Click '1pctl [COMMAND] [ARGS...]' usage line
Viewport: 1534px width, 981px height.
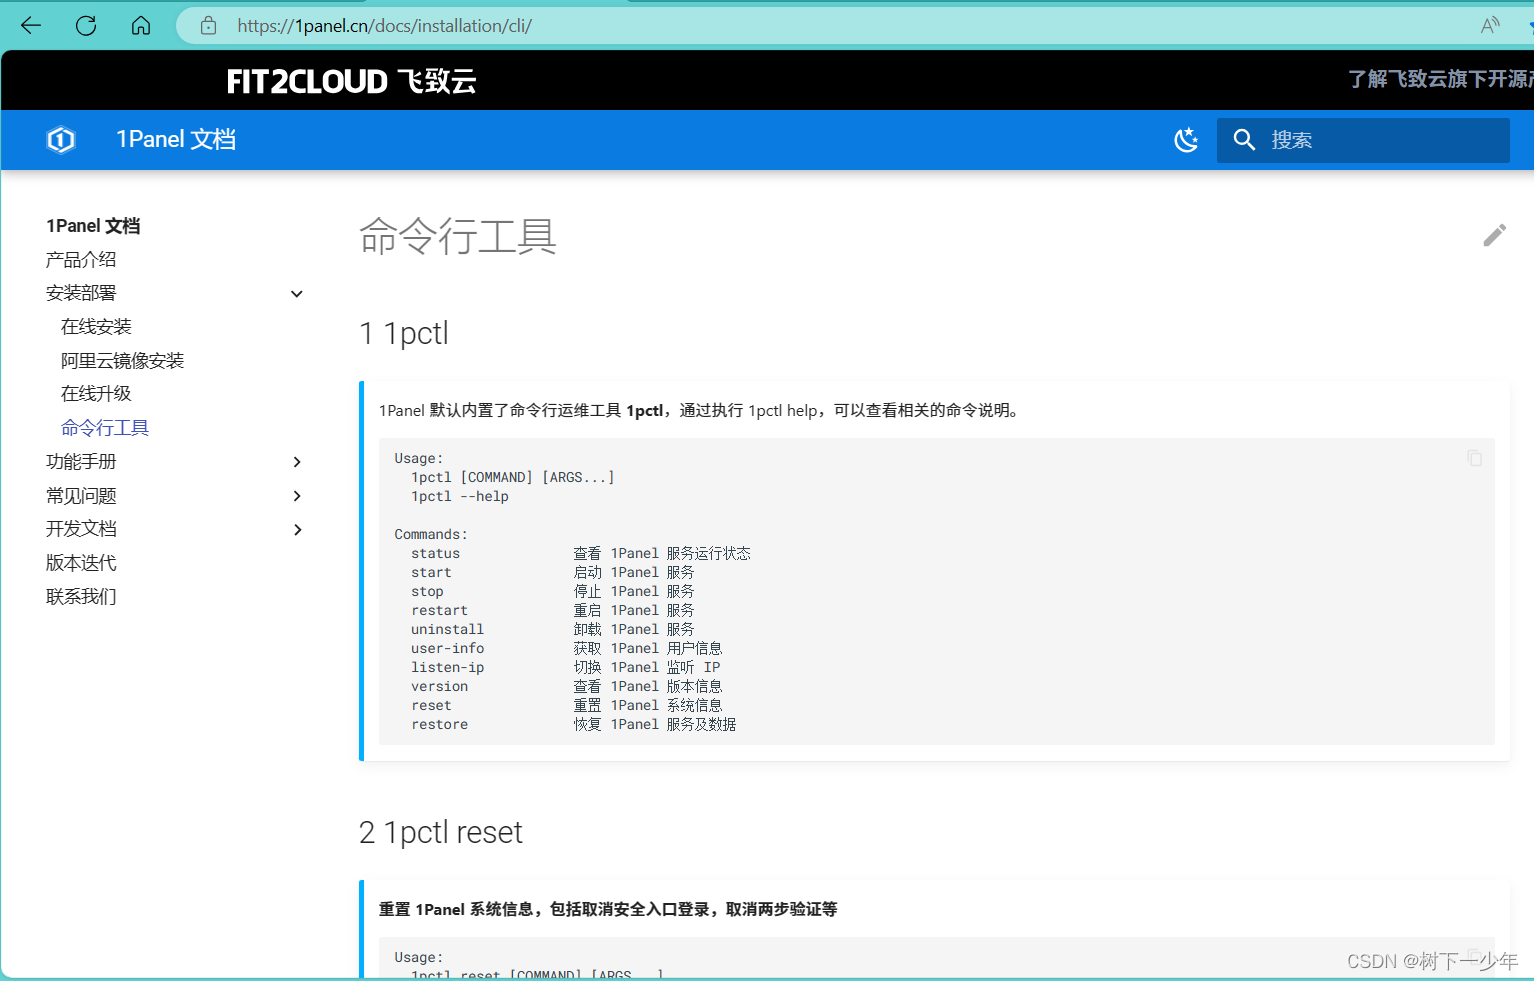point(513,477)
